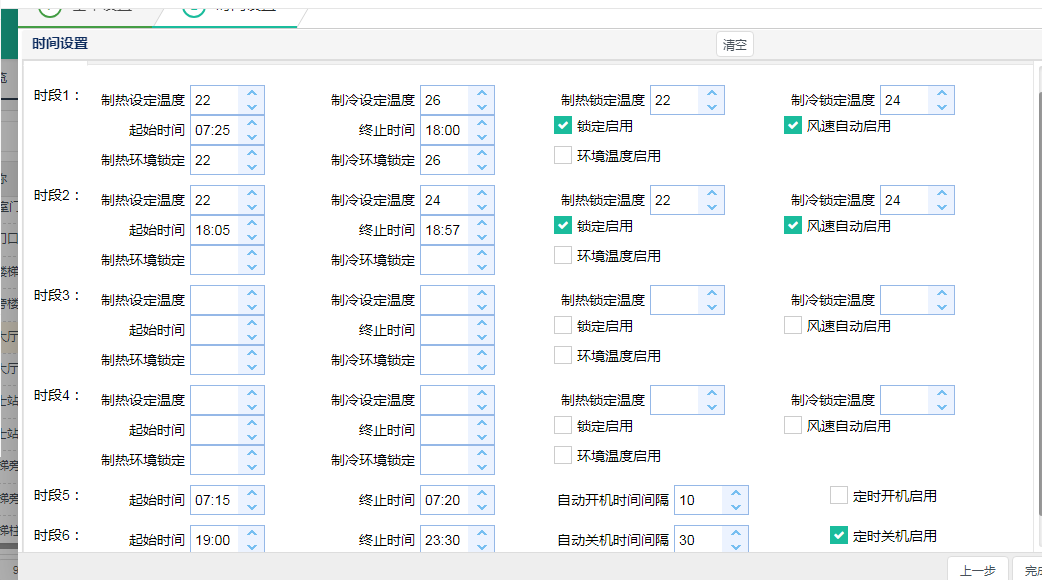Click 时段1 起始时间 field showing 07:25

coord(215,130)
